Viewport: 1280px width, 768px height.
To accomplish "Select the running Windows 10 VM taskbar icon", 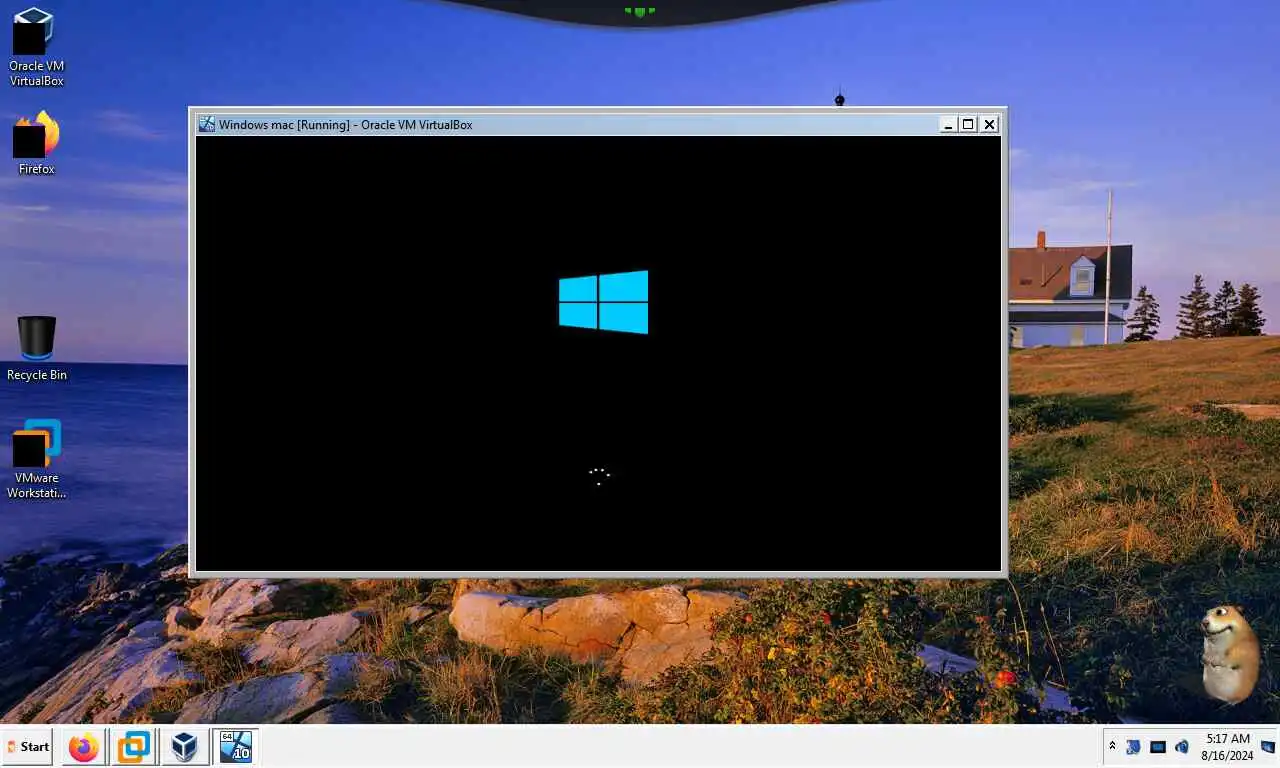I will click(234, 746).
